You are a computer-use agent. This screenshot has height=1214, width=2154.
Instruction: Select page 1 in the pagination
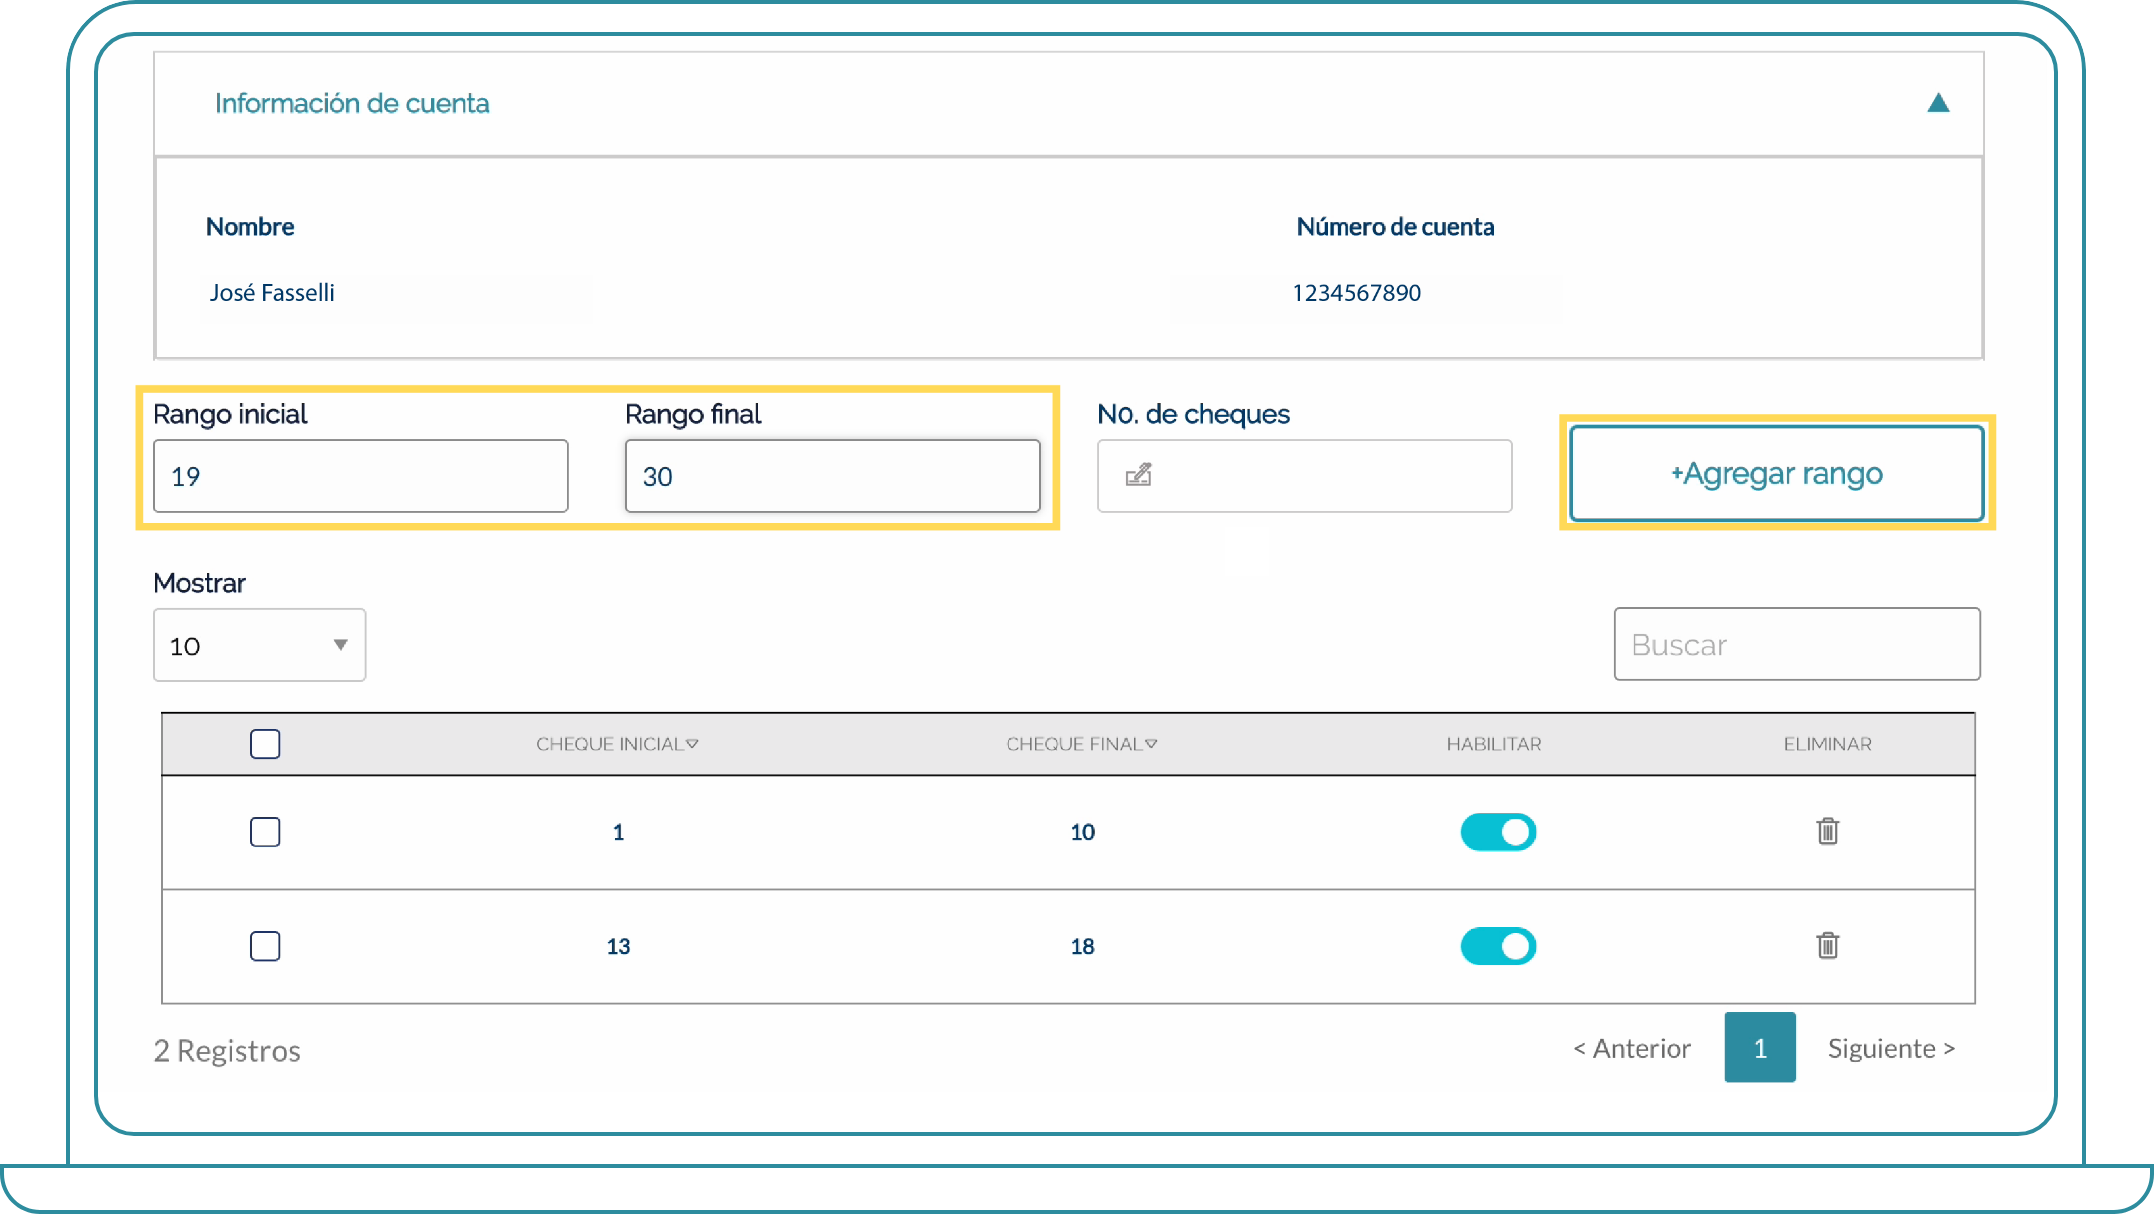coord(1760,1047)
